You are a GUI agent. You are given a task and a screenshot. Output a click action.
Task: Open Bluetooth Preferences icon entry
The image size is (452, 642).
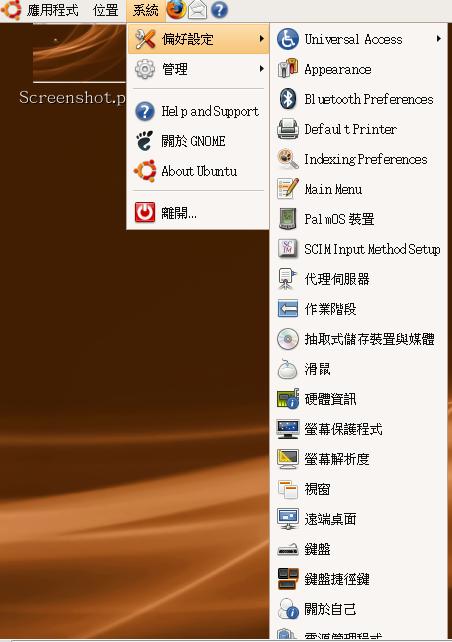288,99
